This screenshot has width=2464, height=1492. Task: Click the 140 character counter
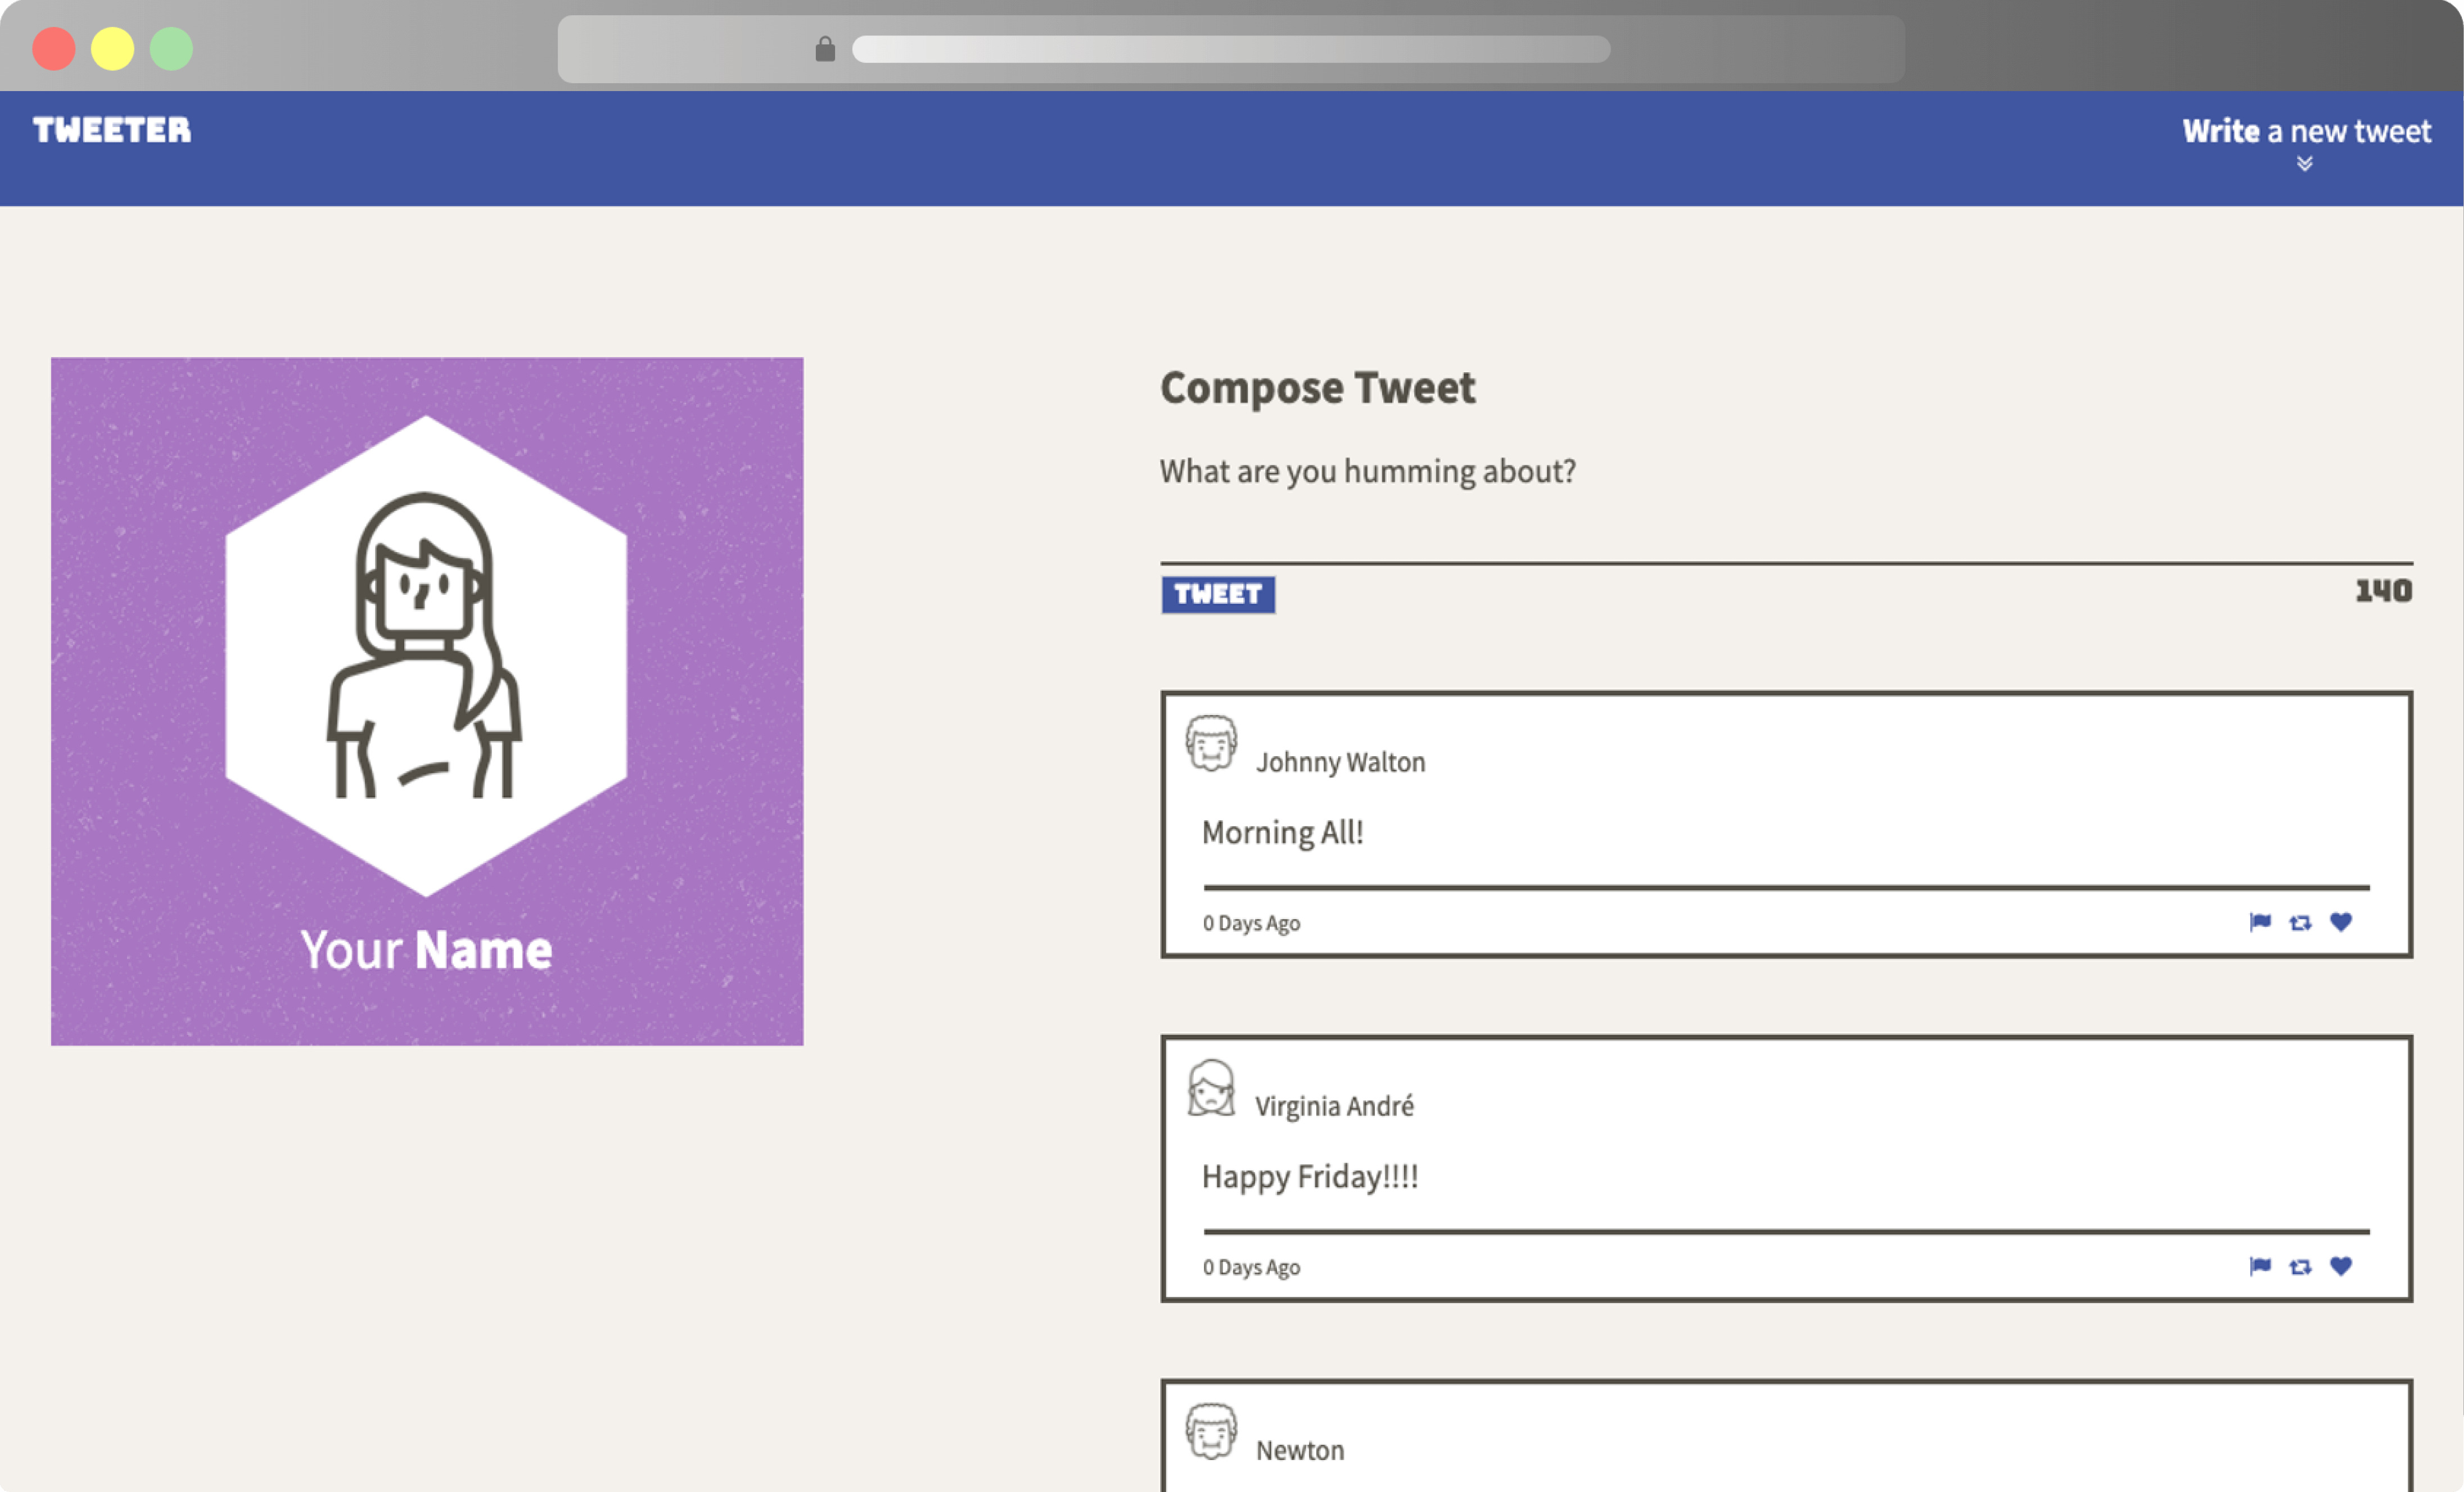pyautogui.click(x=2383, y=591)
